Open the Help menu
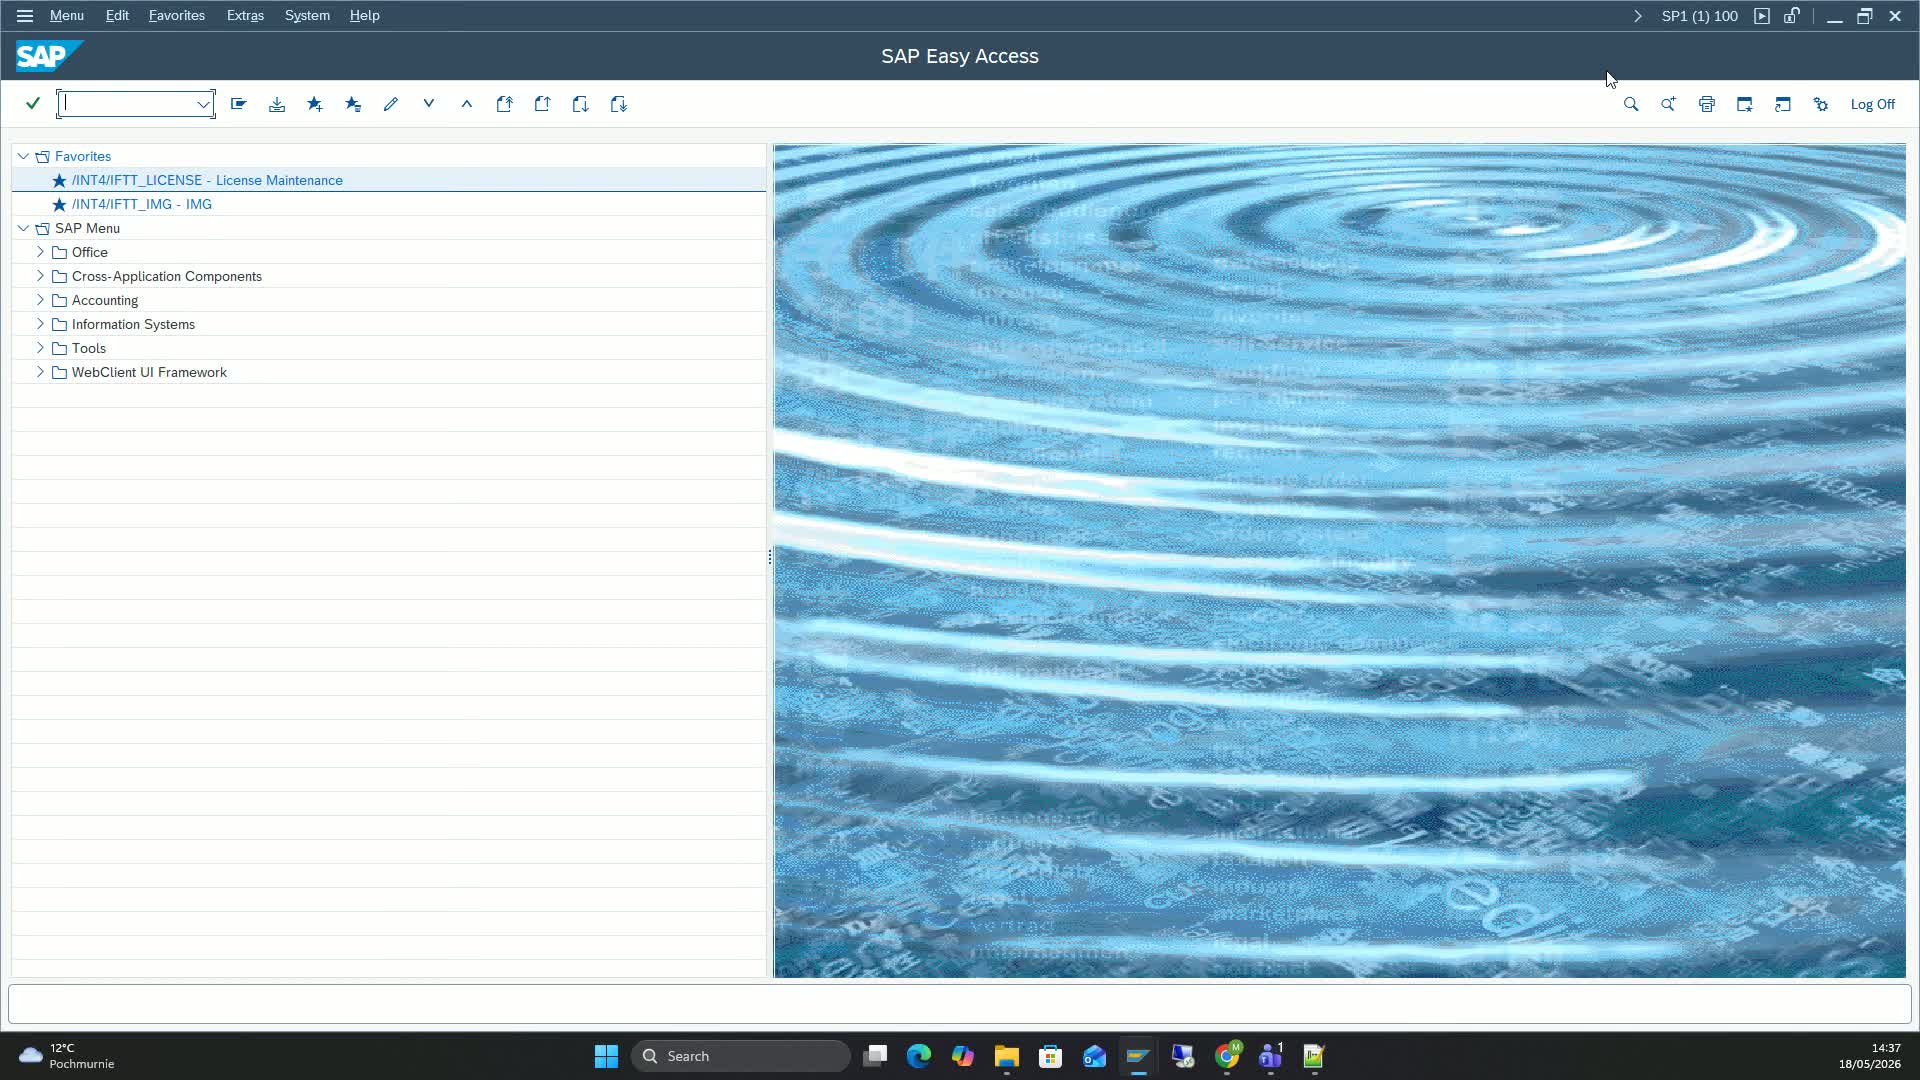 pos(364,16)
